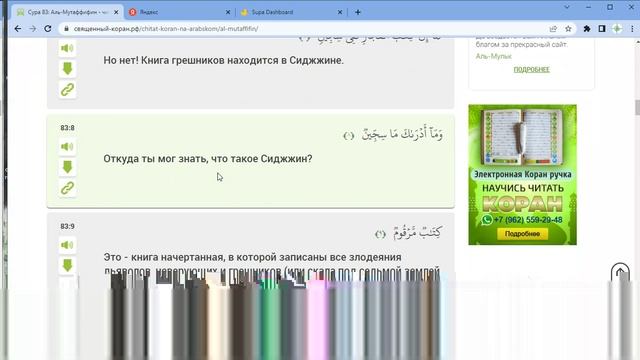This screenshot has height=360, width=640.
Task: Go back in browser history
Action: (18, 29)
